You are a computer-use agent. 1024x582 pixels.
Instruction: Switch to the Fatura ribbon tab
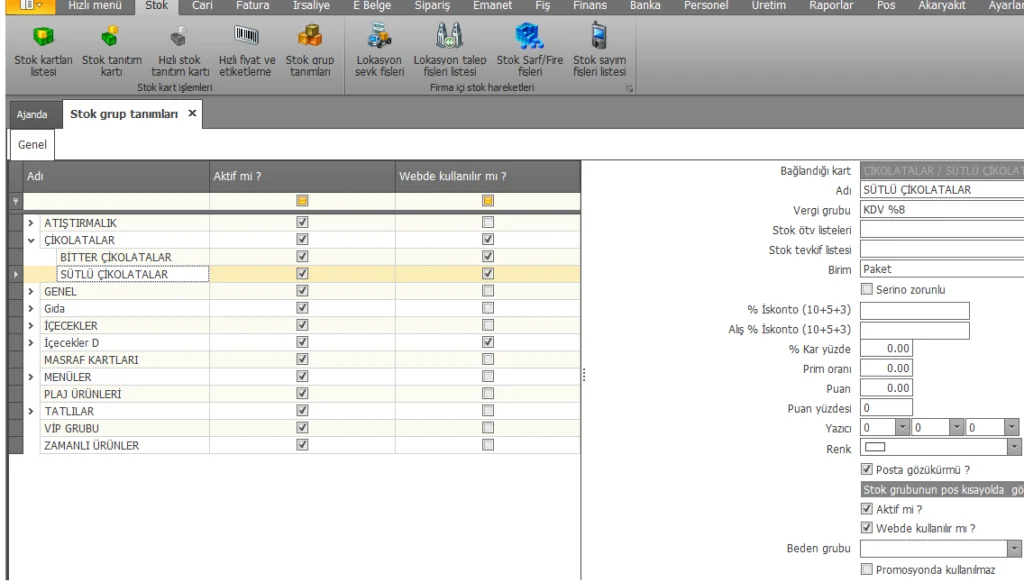click(253, 6)
